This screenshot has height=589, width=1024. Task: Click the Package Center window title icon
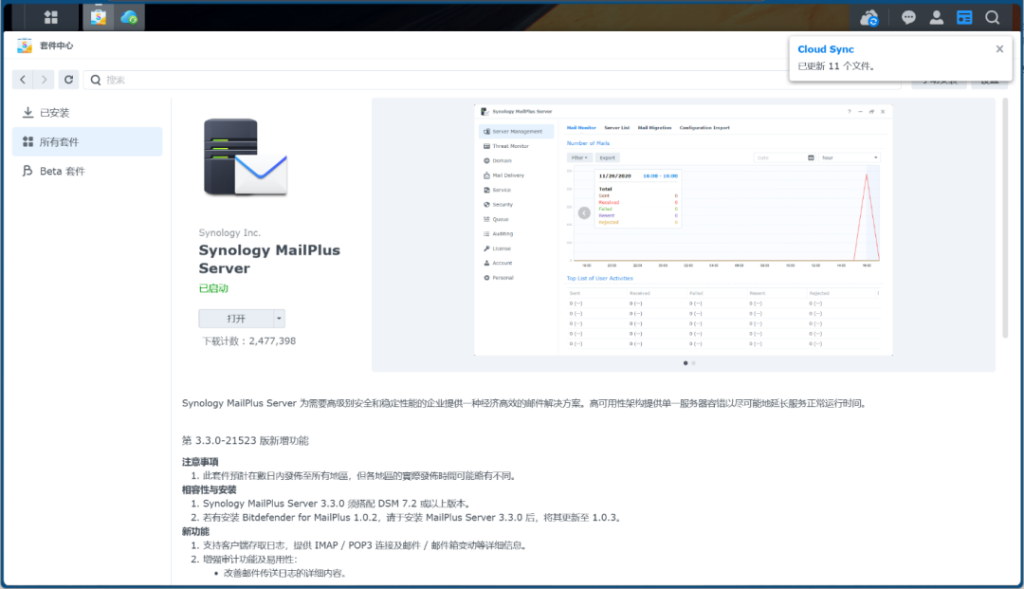click(x=25, y=46)
